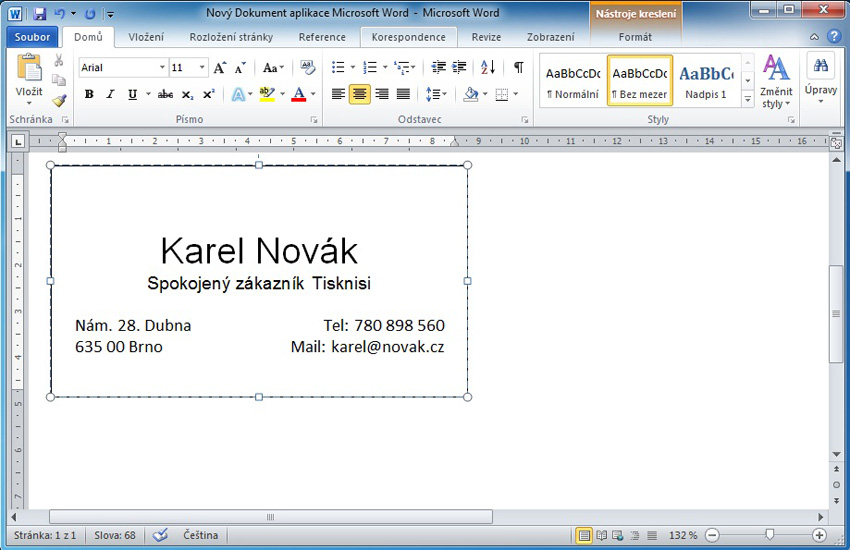Screen dimensions: 850x550
Task: Select the Nadpis 1 style
Action: coord(706,81)
